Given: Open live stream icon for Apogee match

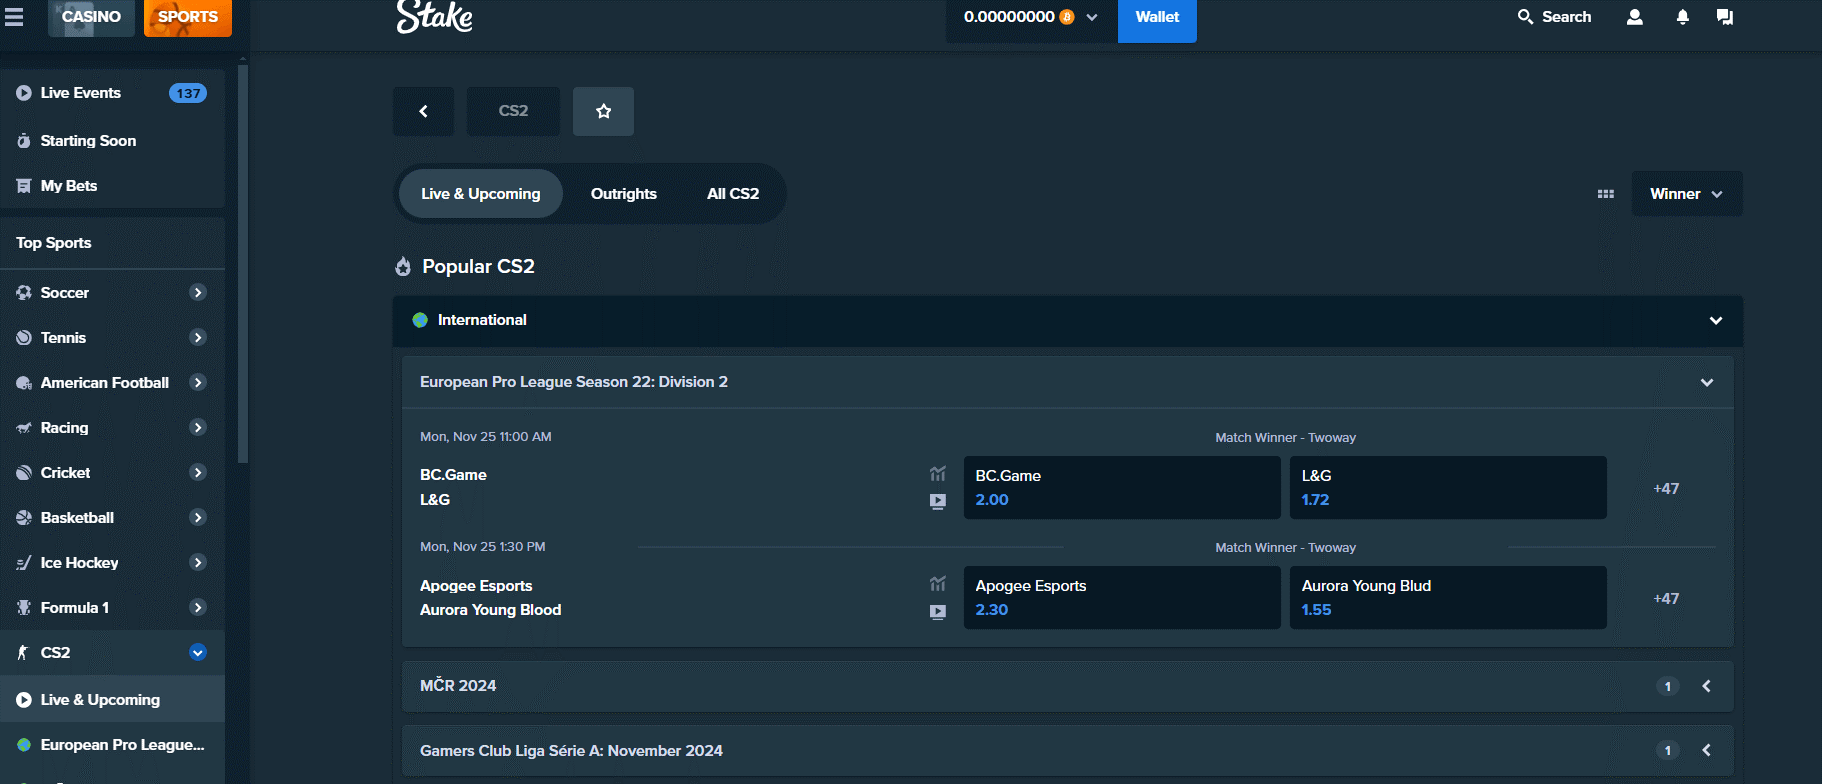Looking at the screenshot, I should pyautogui.click(x=938, y=611).
